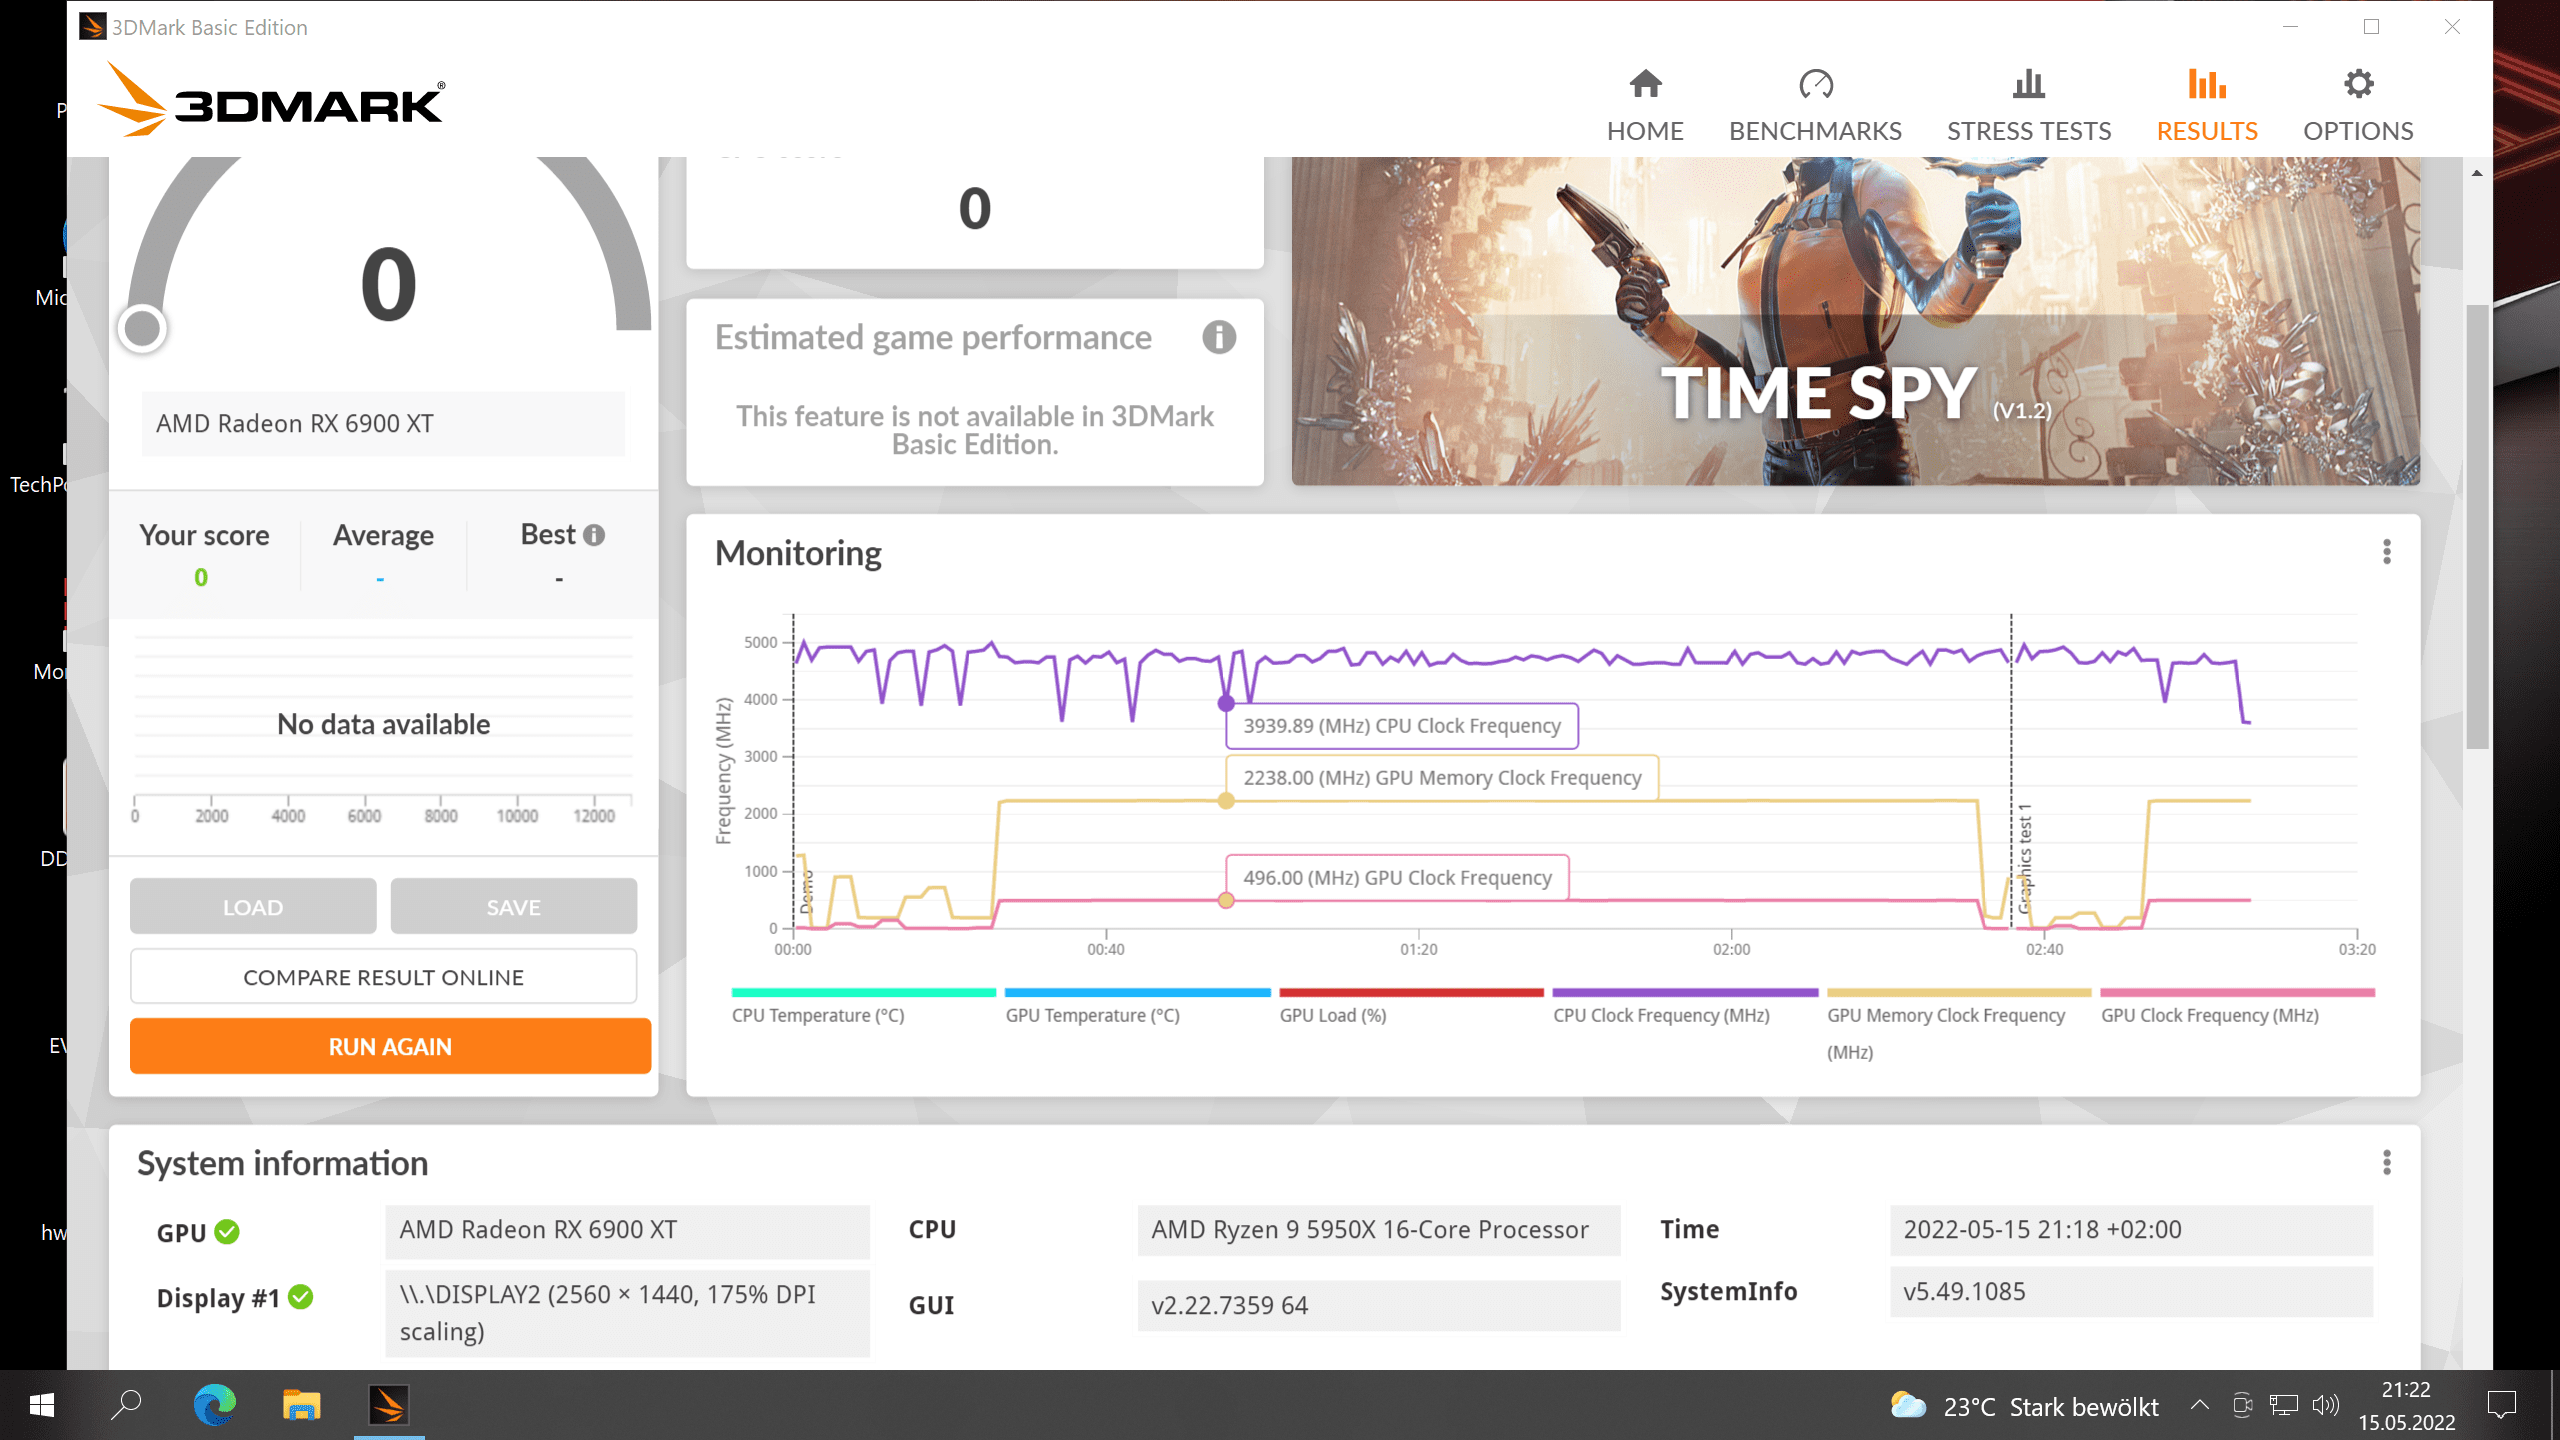
Task: Click the Time value 2022-05-15 21:18
Action: 2131,1230
